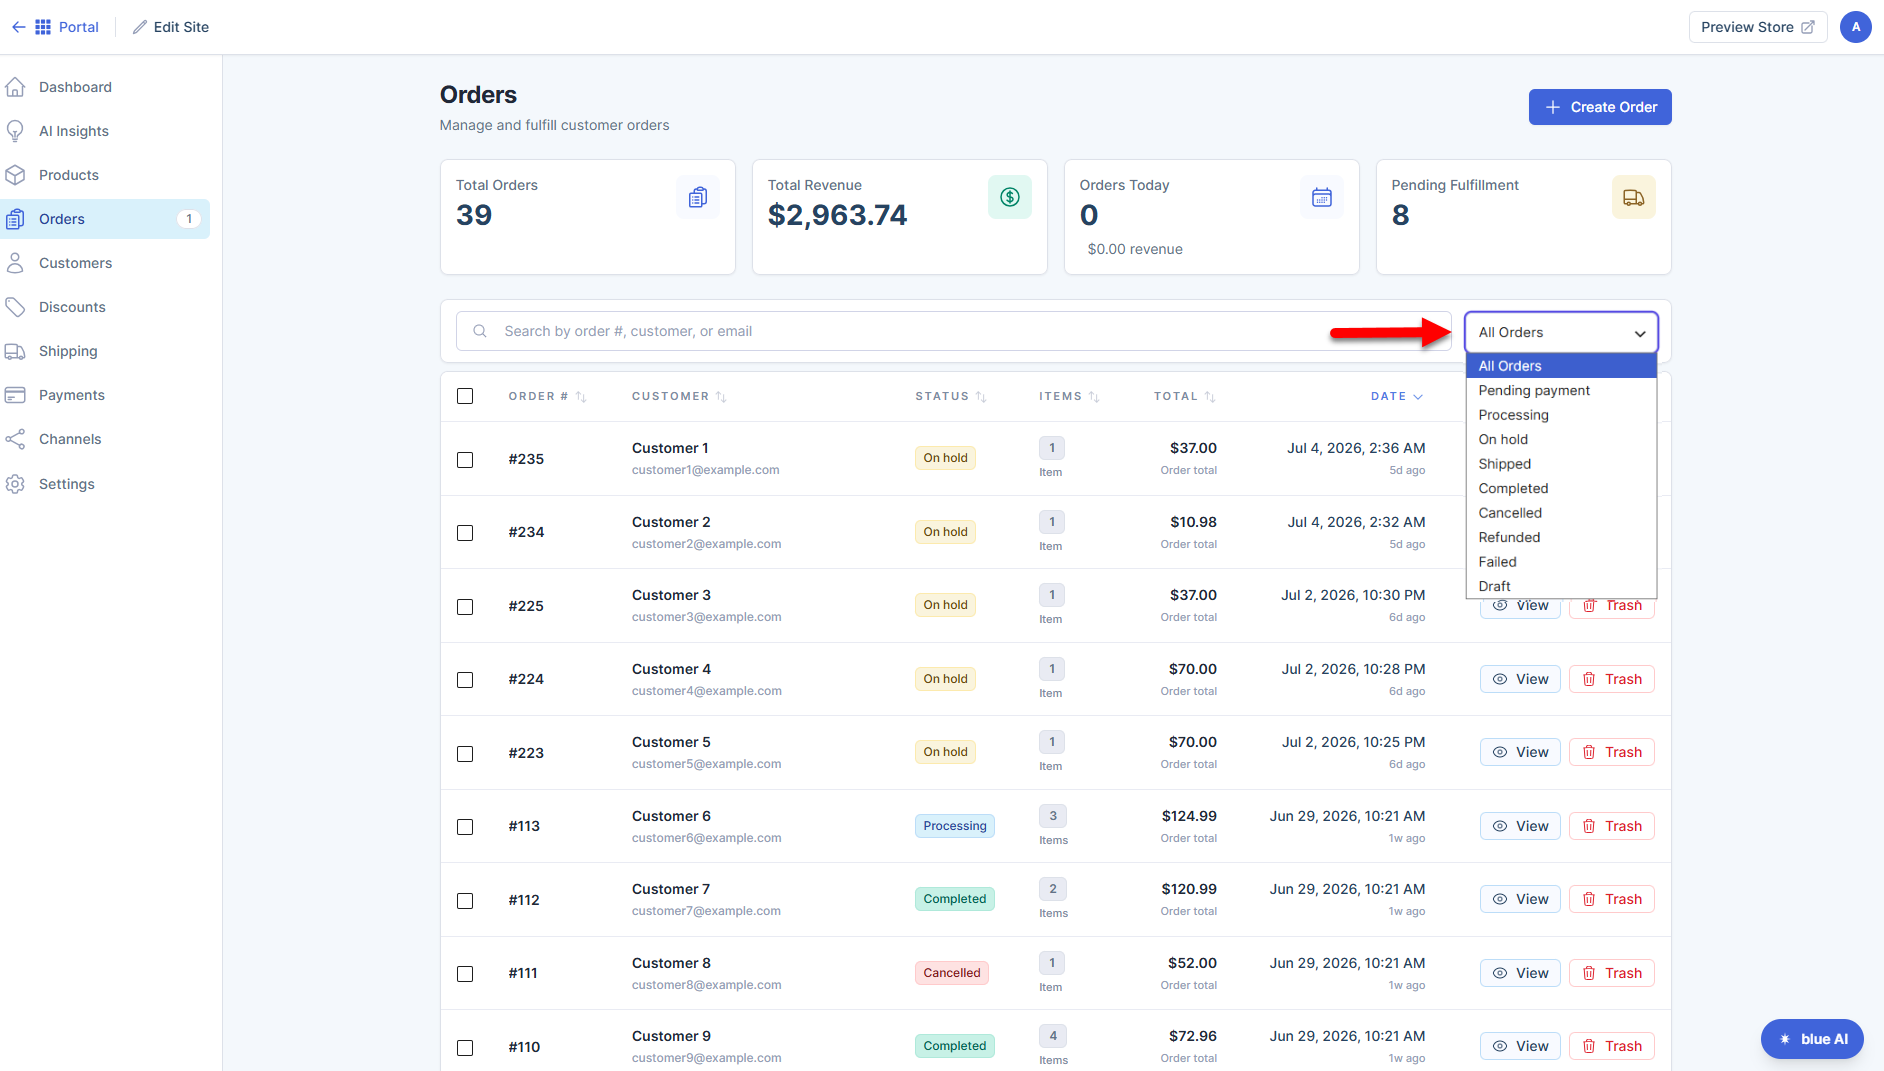1884x1071 pixels.
Task: Sort by Order # column
Action: tap(547, 397)
